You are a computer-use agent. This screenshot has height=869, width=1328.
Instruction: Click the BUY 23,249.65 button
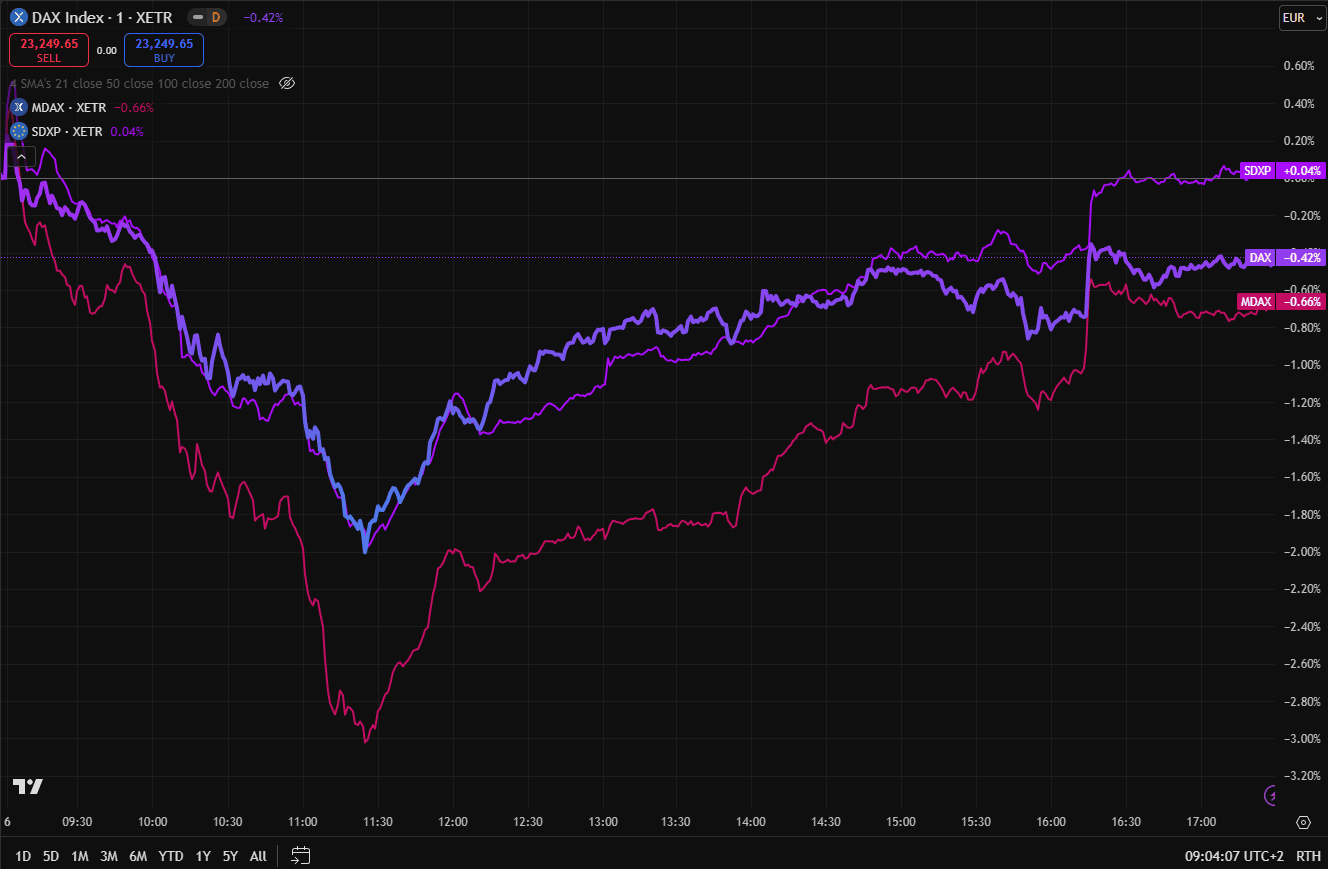tap(164, 50)
